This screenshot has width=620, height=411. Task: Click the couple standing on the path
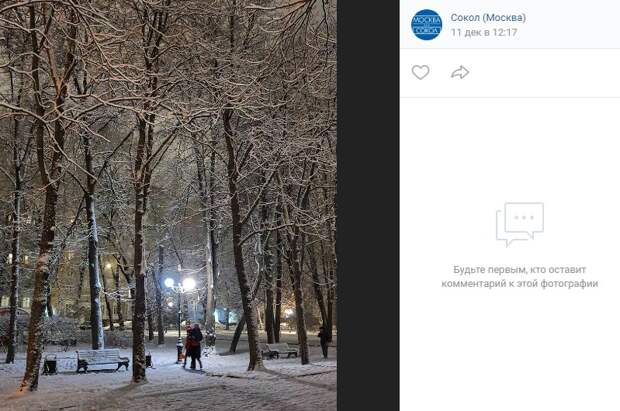click(194, 347)
